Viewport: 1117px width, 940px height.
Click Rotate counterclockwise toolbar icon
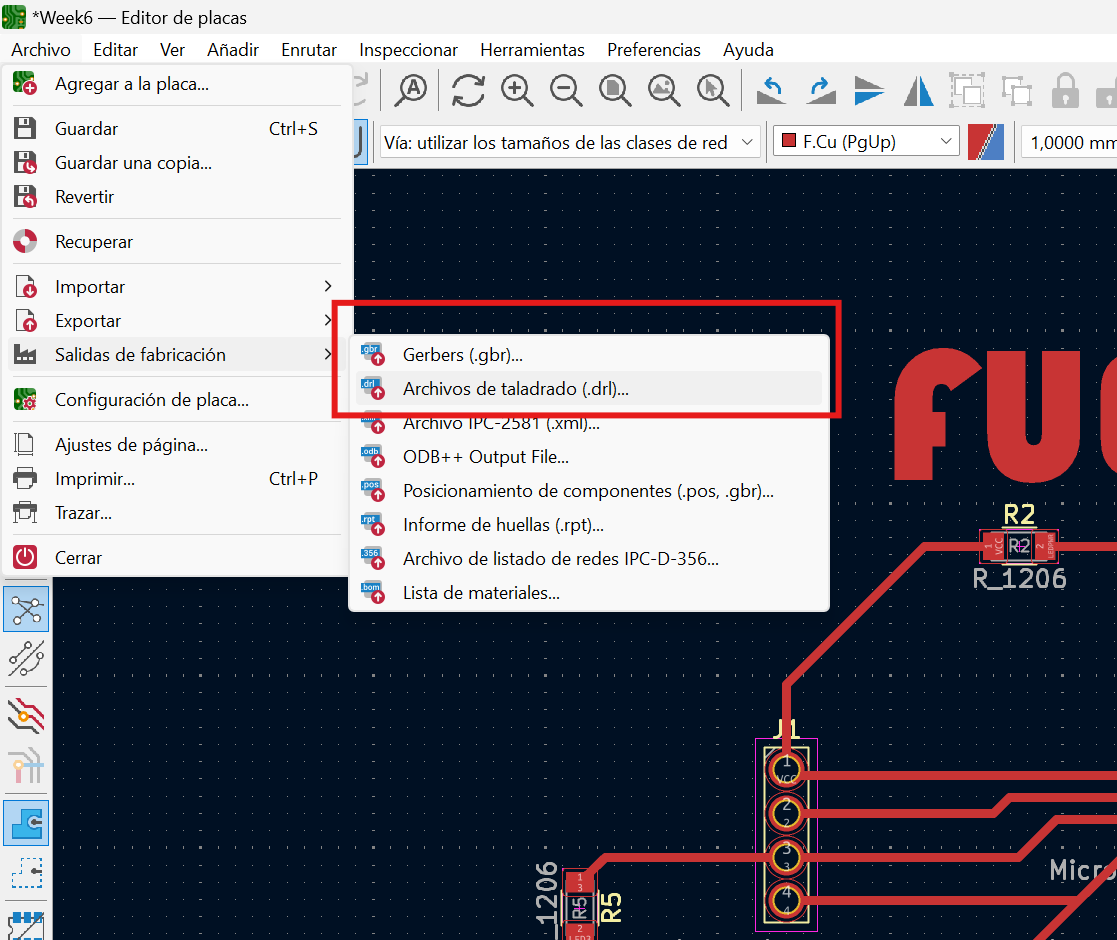coord(771,91)
